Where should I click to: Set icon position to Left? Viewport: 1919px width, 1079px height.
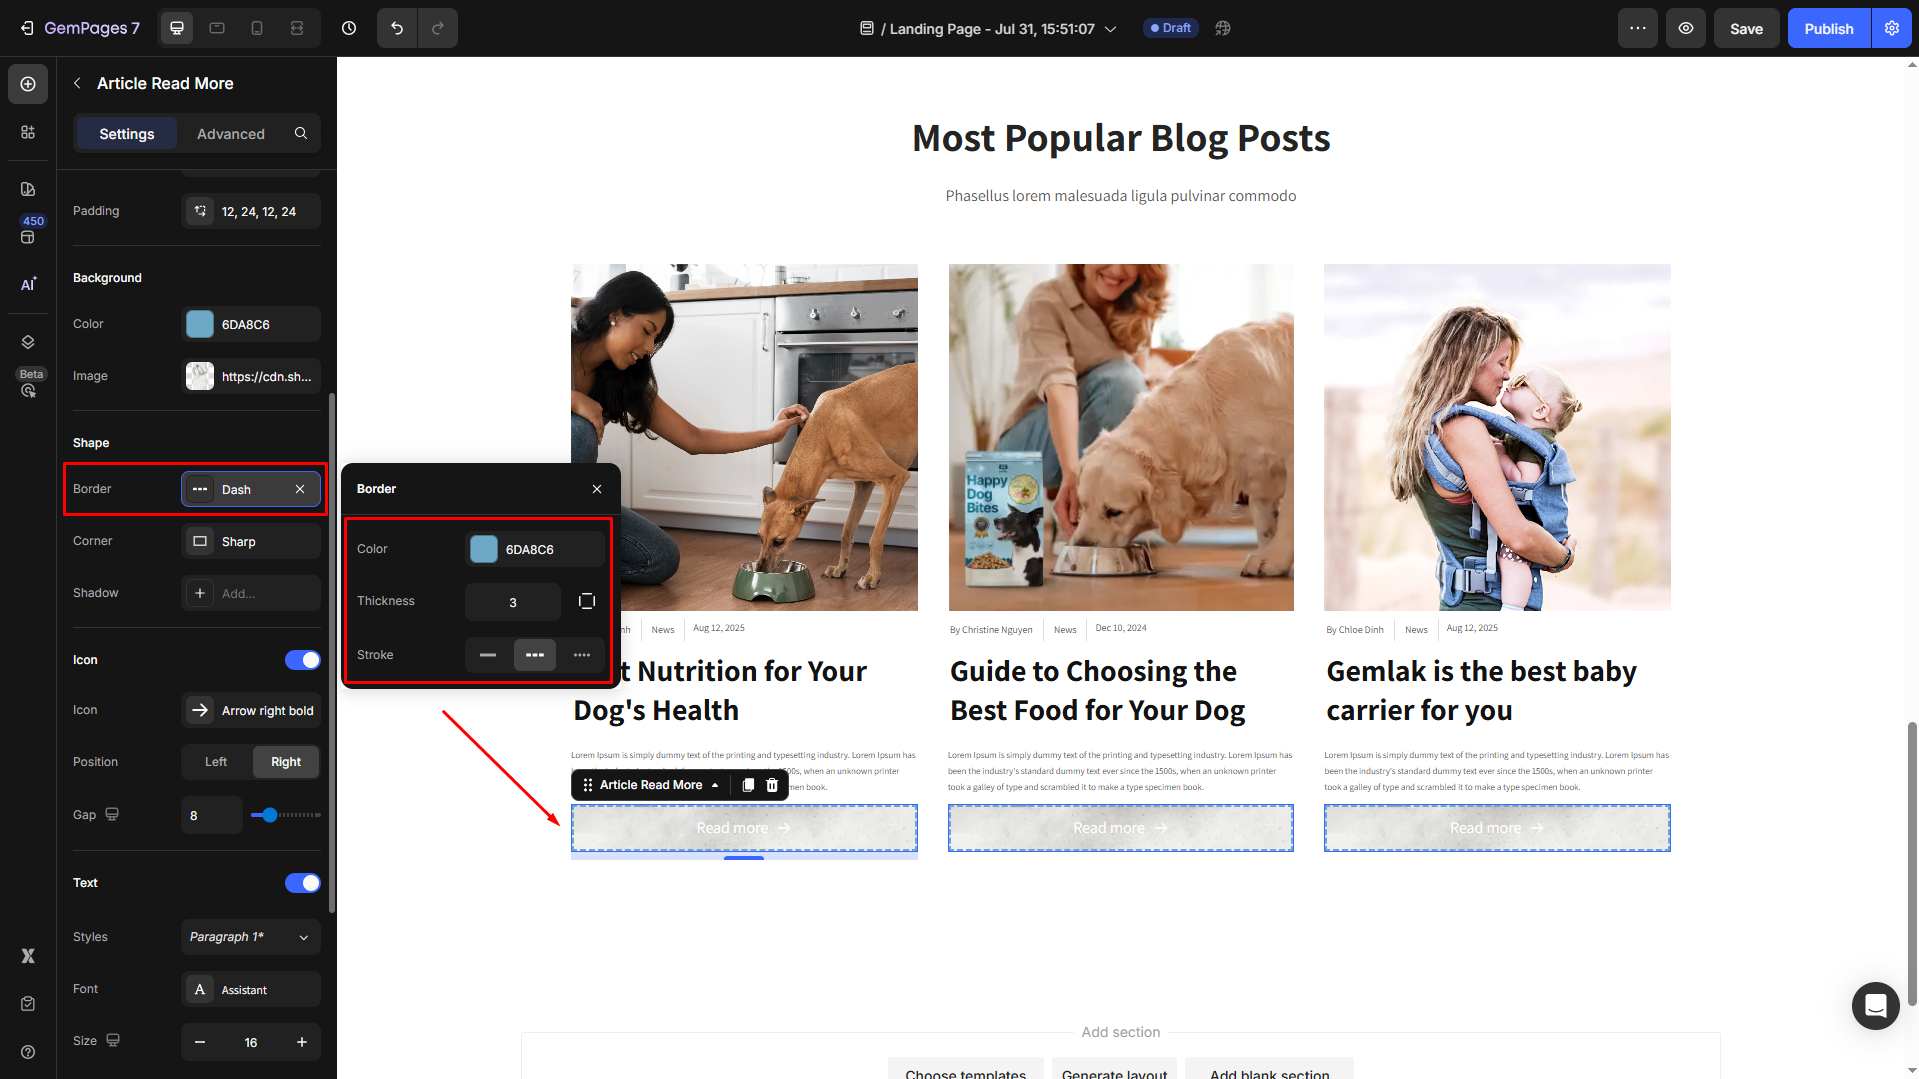click(x=216, y=762)
